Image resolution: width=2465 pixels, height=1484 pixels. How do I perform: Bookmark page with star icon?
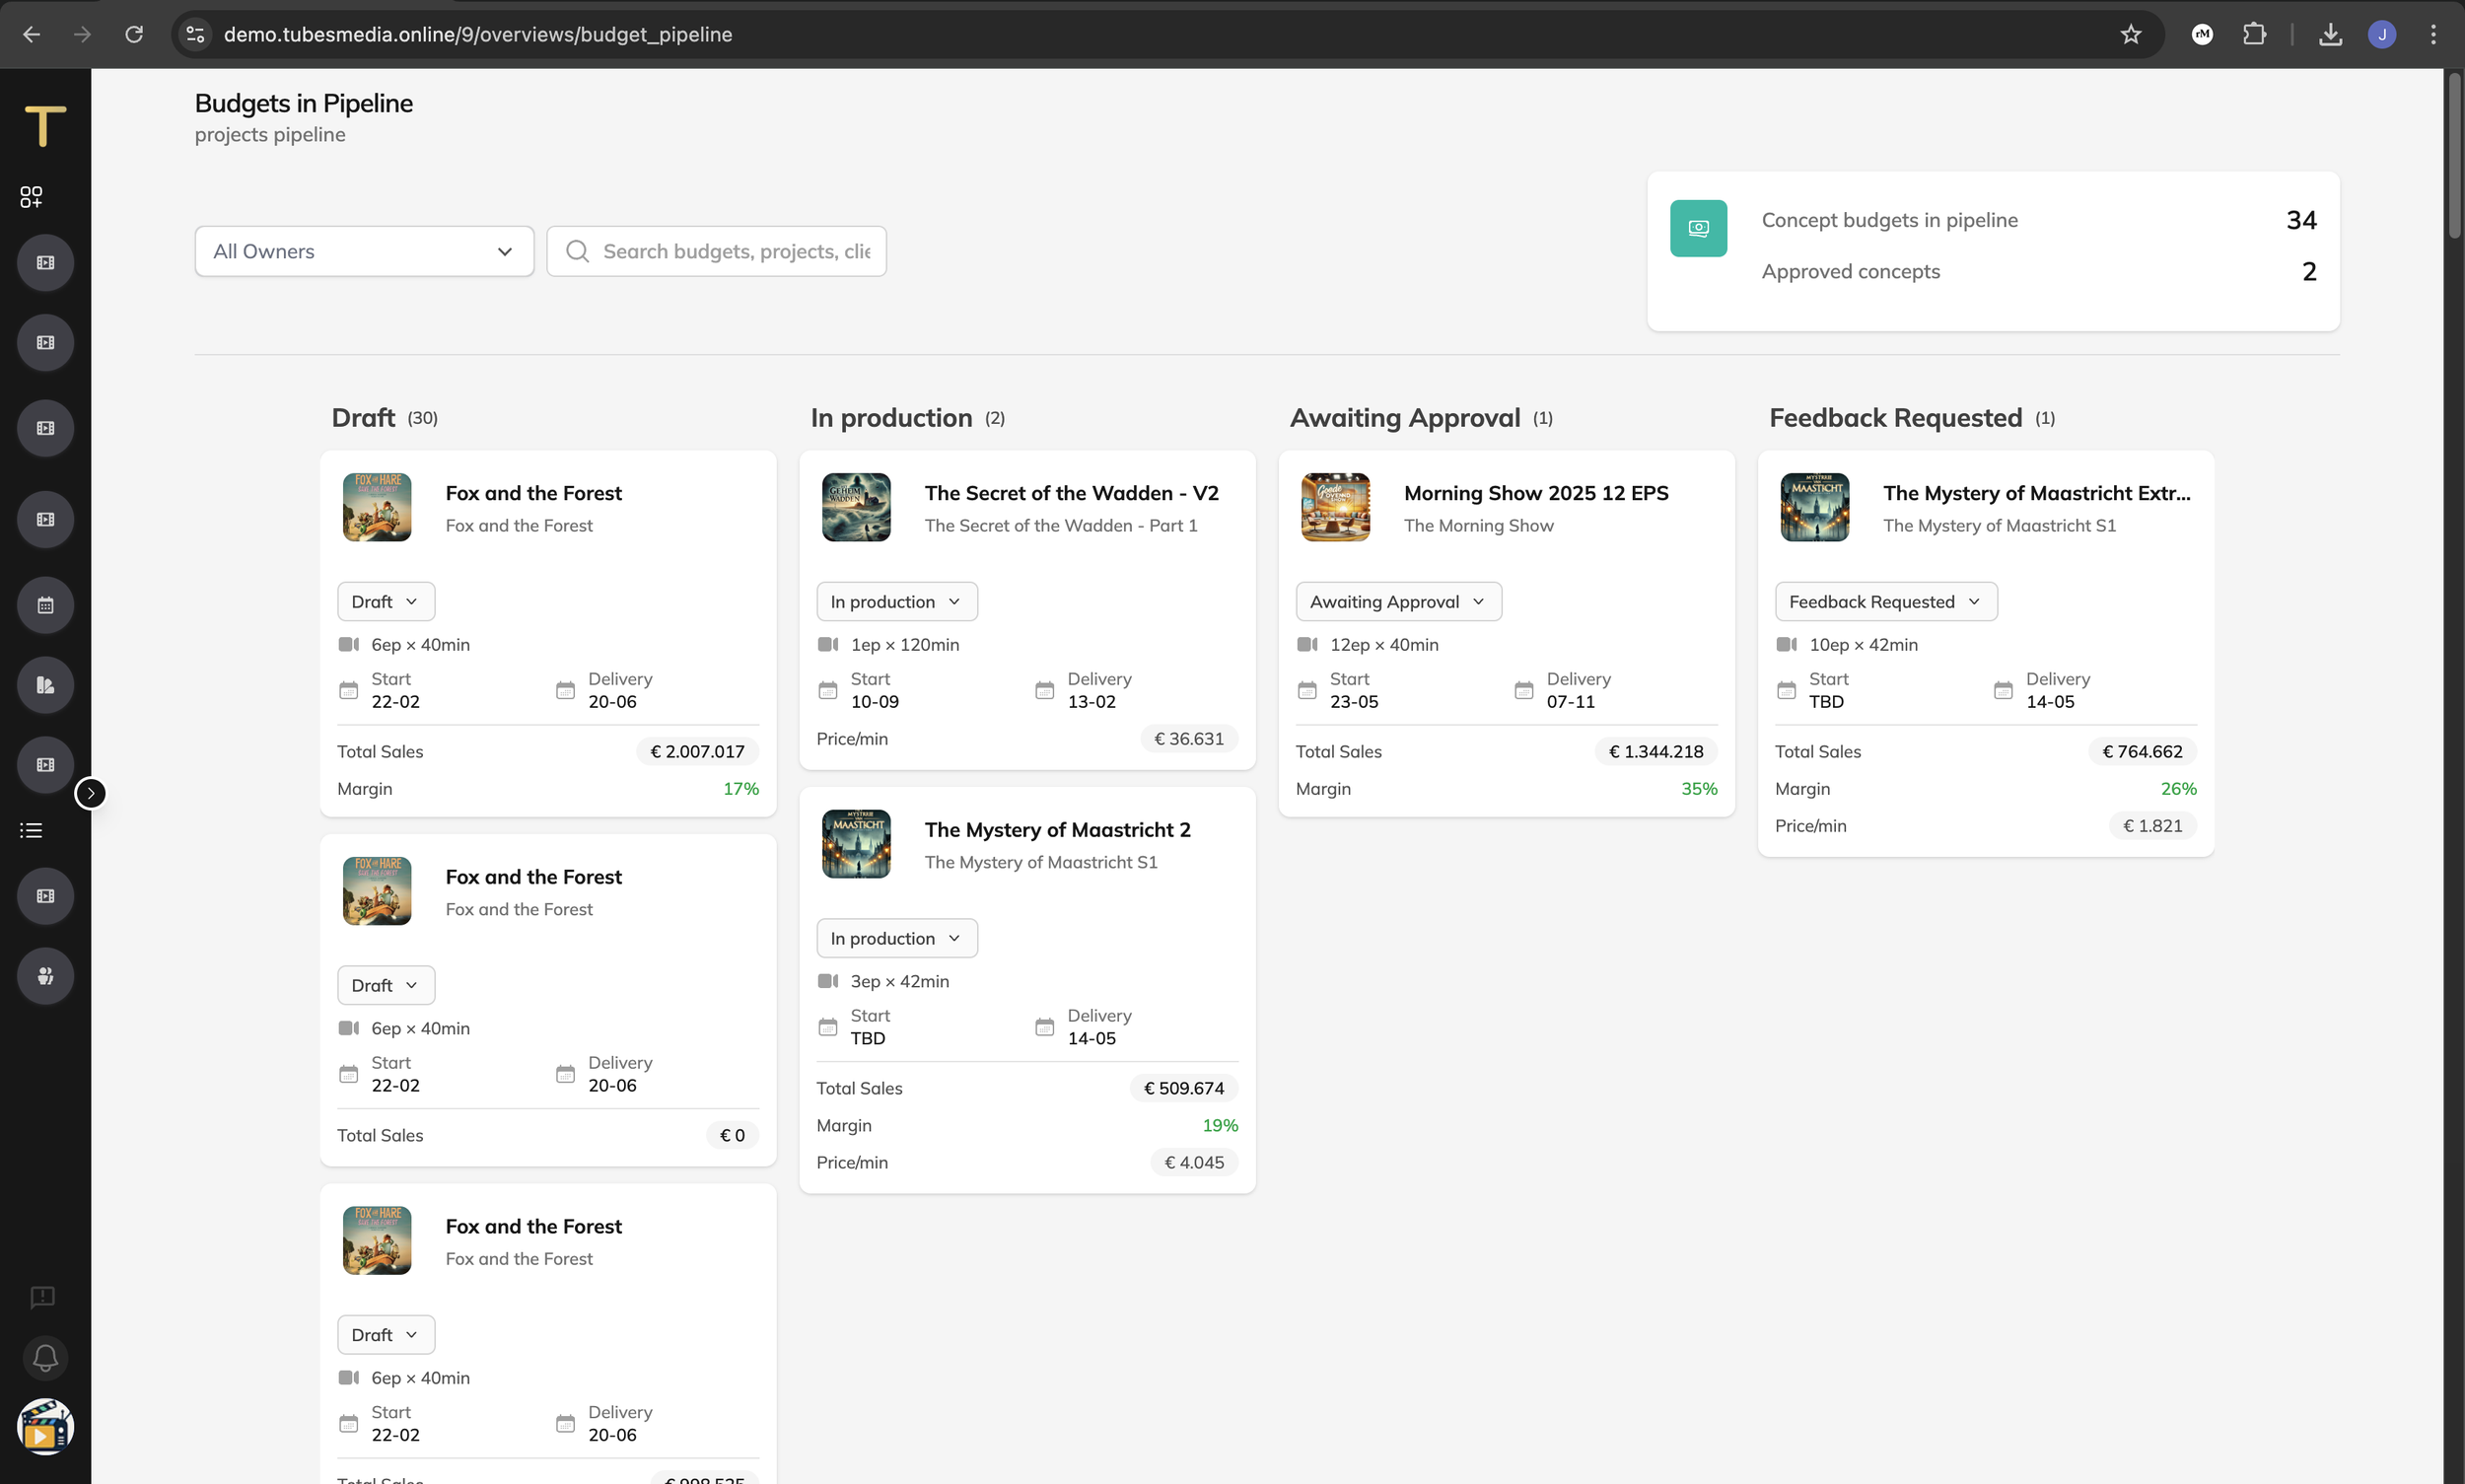click(x=2131, y=34)
